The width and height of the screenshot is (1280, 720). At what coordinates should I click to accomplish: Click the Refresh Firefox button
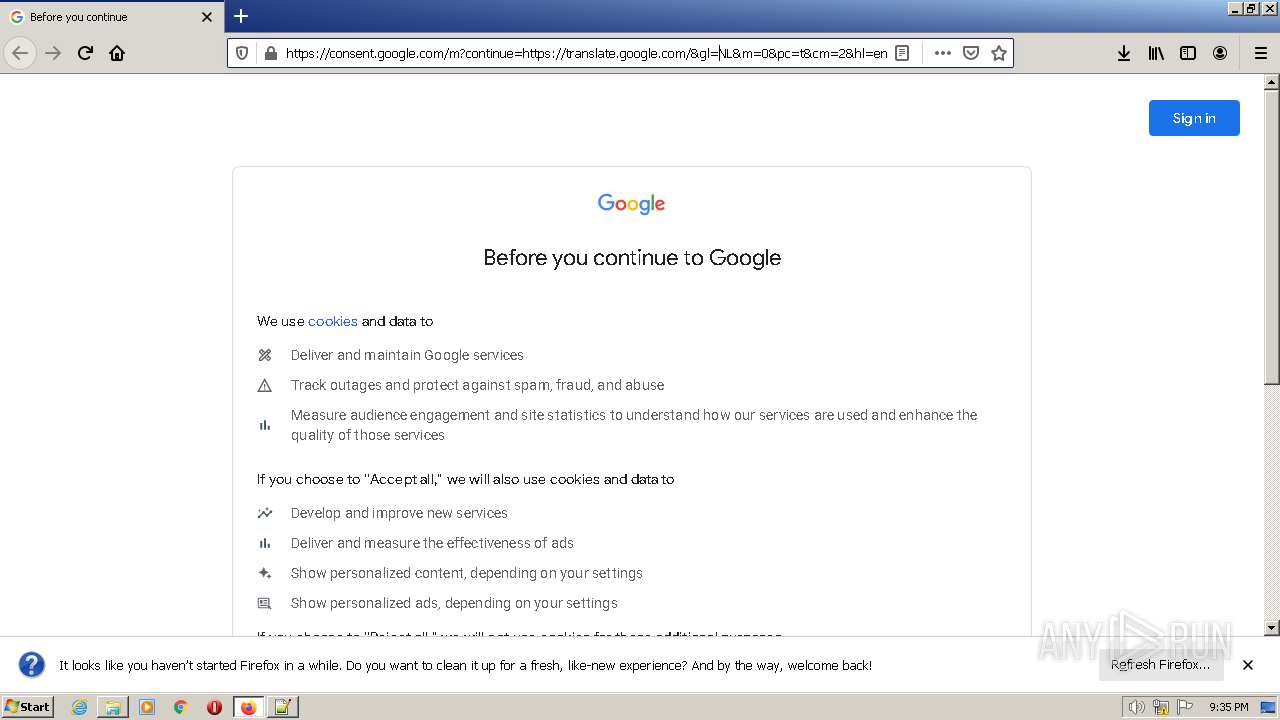click(1160, 665)
